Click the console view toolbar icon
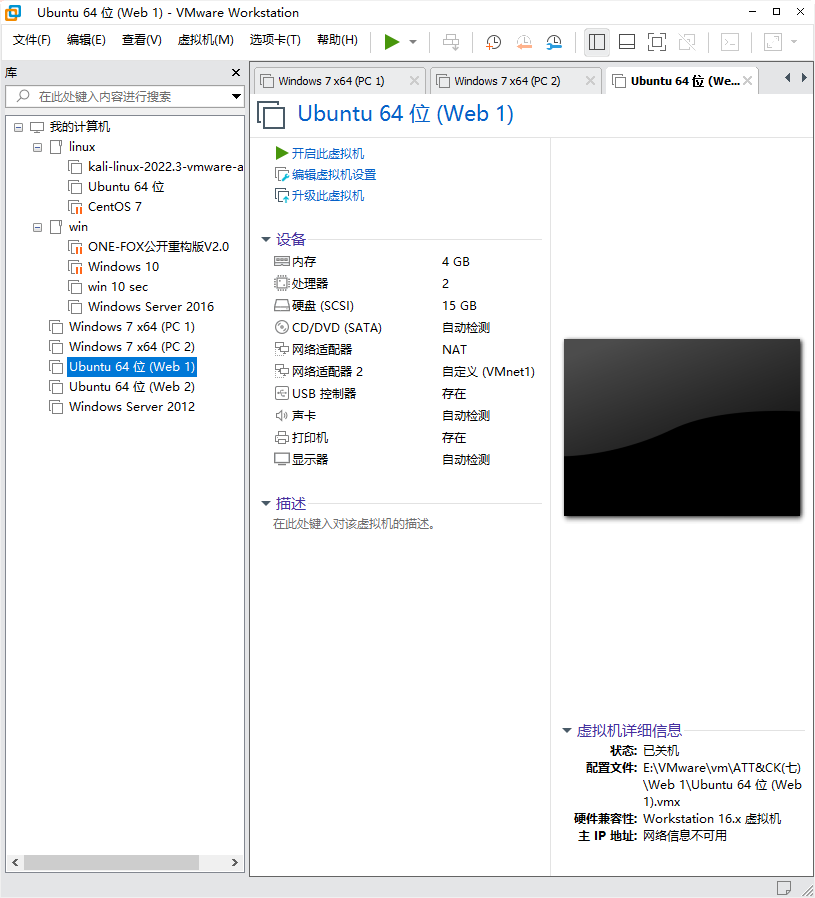The height and width of the screenshot is (898, 815). tap(730, 42)
